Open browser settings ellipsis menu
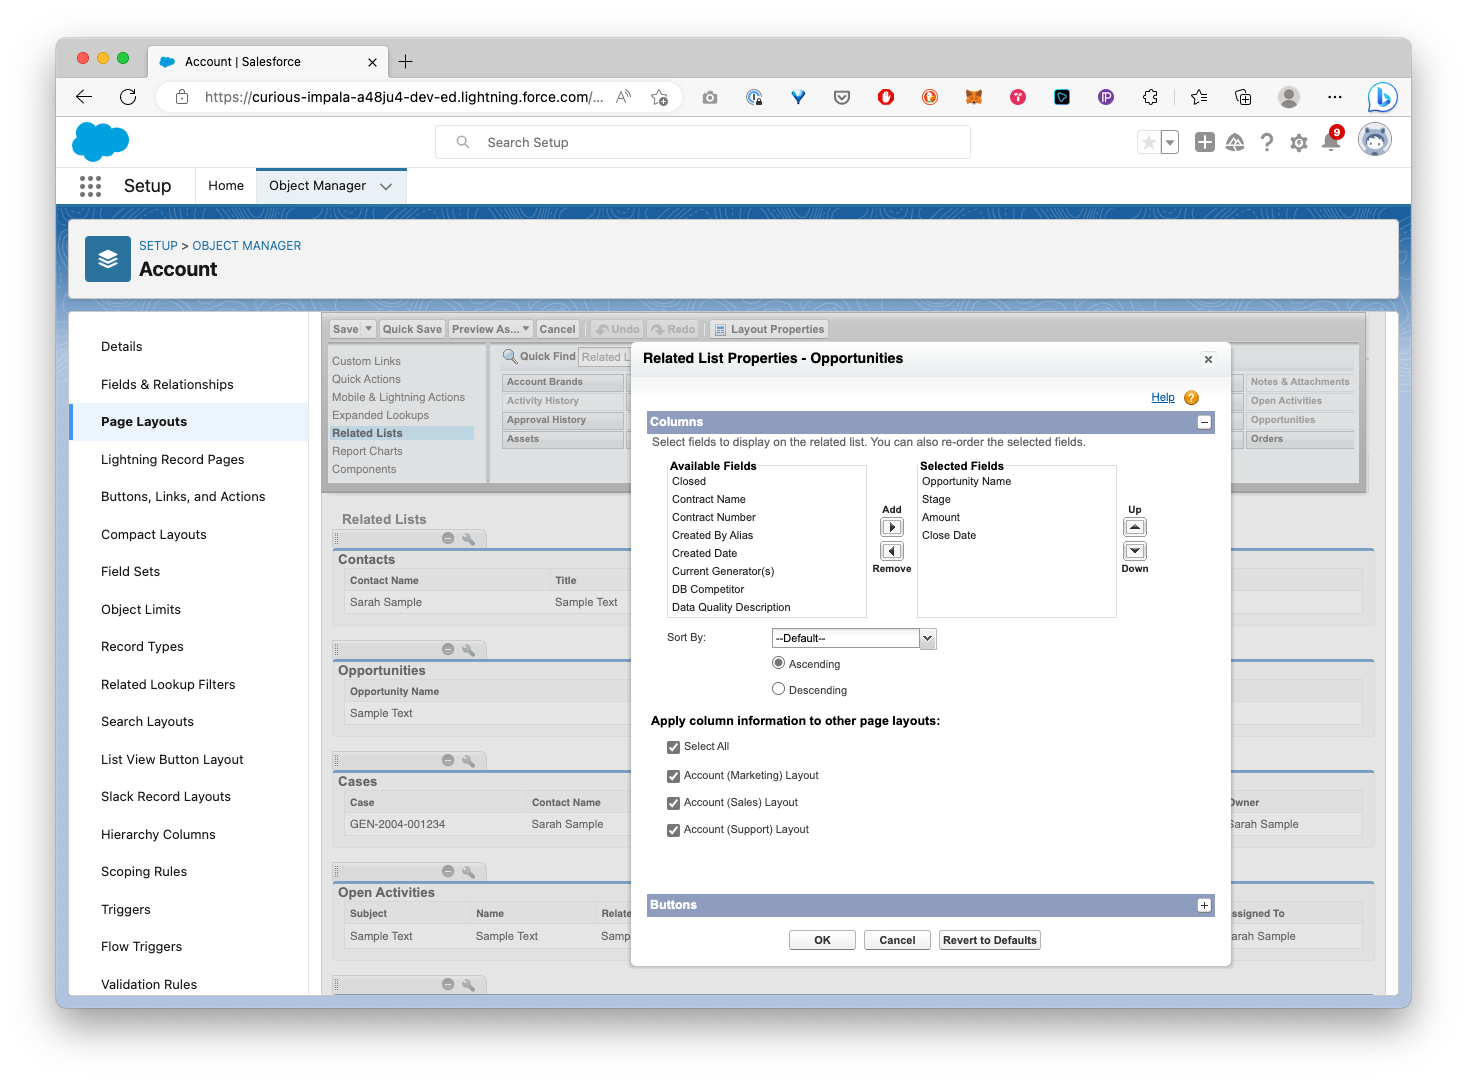Viewport: 1467px width, 1082px height. 1335,97
